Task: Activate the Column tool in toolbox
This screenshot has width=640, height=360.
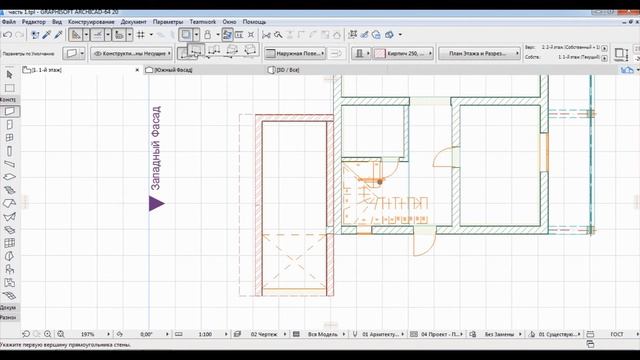Action: [9, 151]
